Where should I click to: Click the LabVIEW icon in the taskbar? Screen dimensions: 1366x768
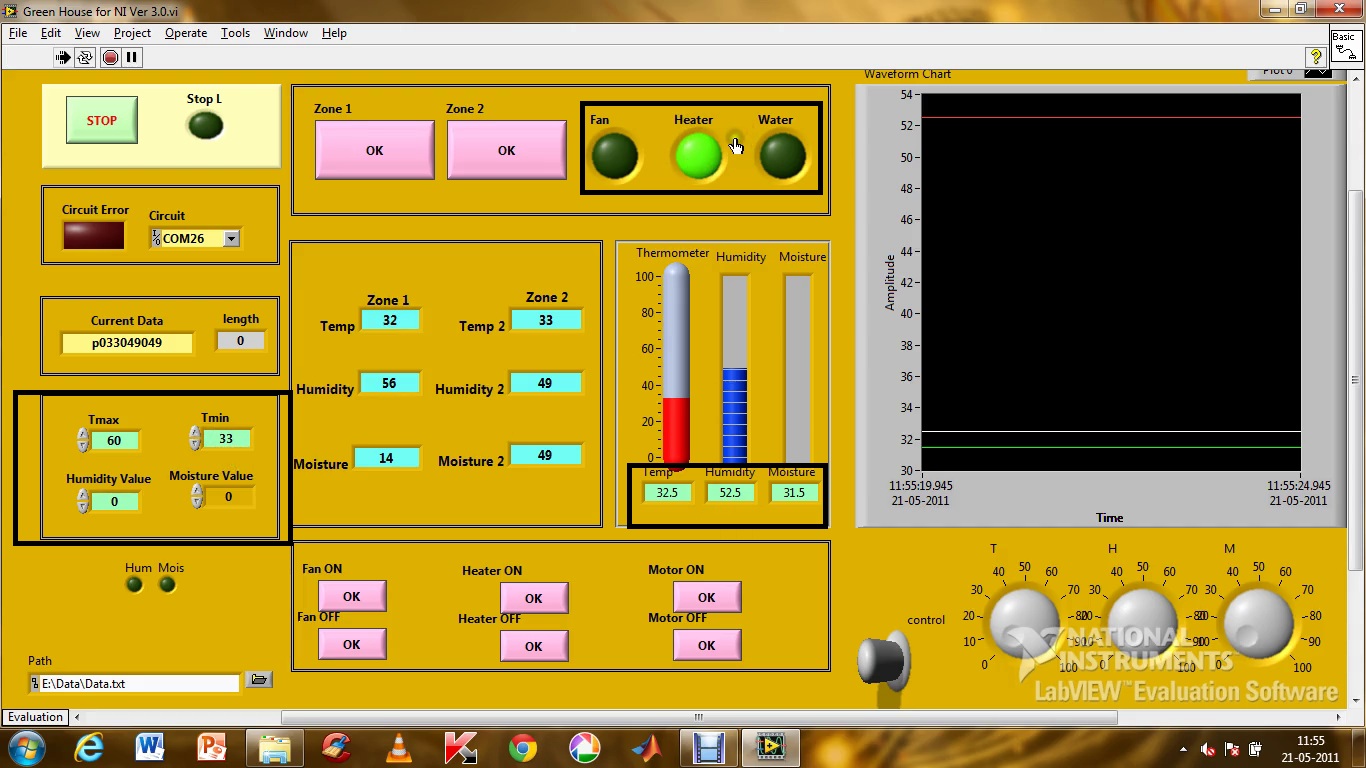[x=771, y=748]
